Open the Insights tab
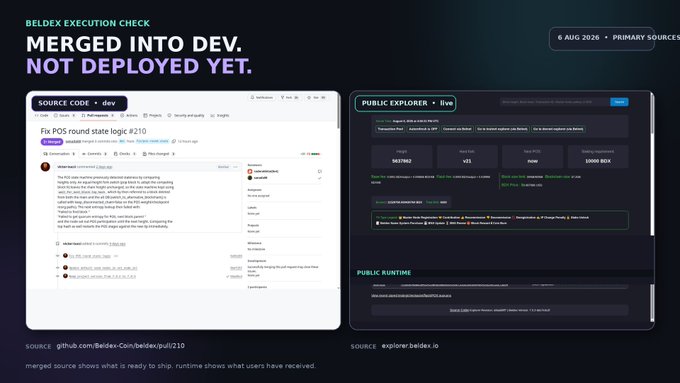 click(x=219, y=115)
